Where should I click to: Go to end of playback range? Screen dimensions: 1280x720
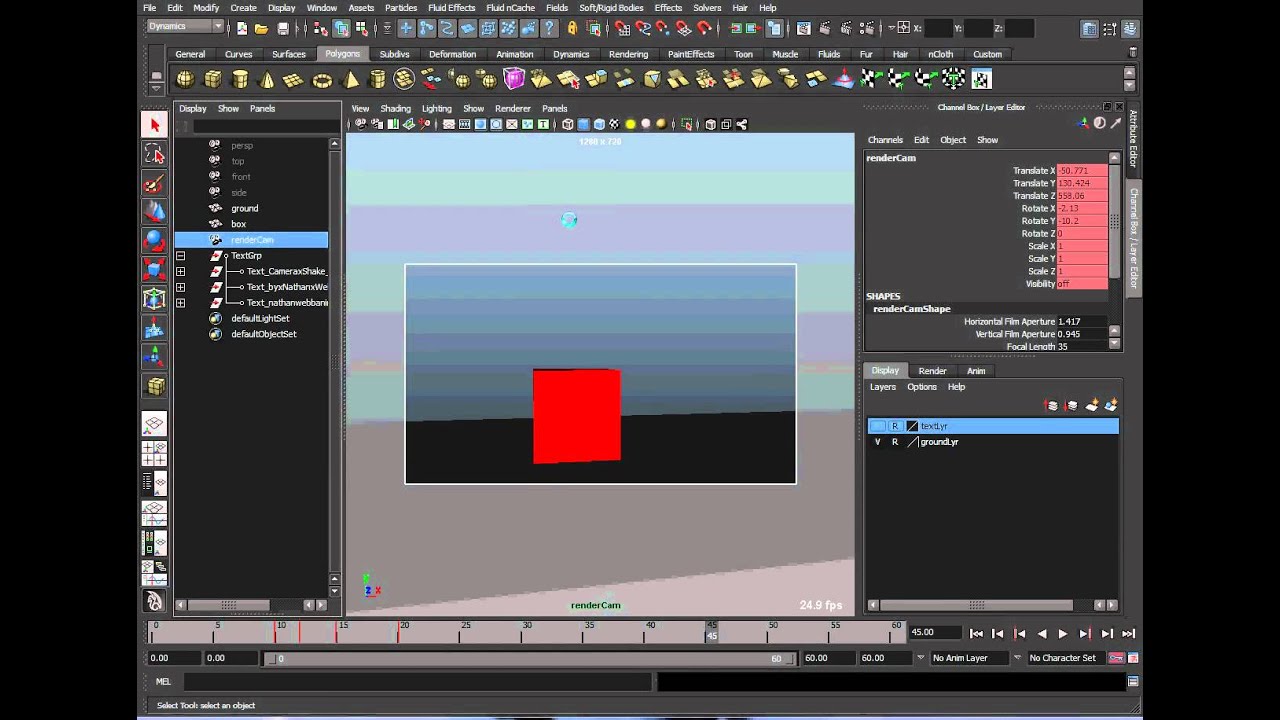pyautogui.click(x=1128, y=634)
